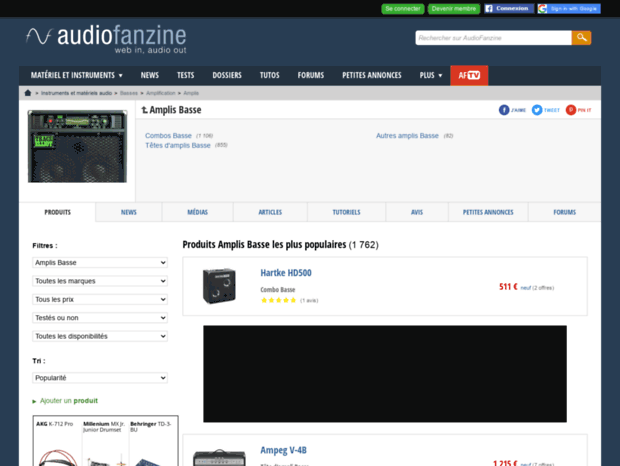Click the Pinterest Pin It icon

[x=578, y=110]
